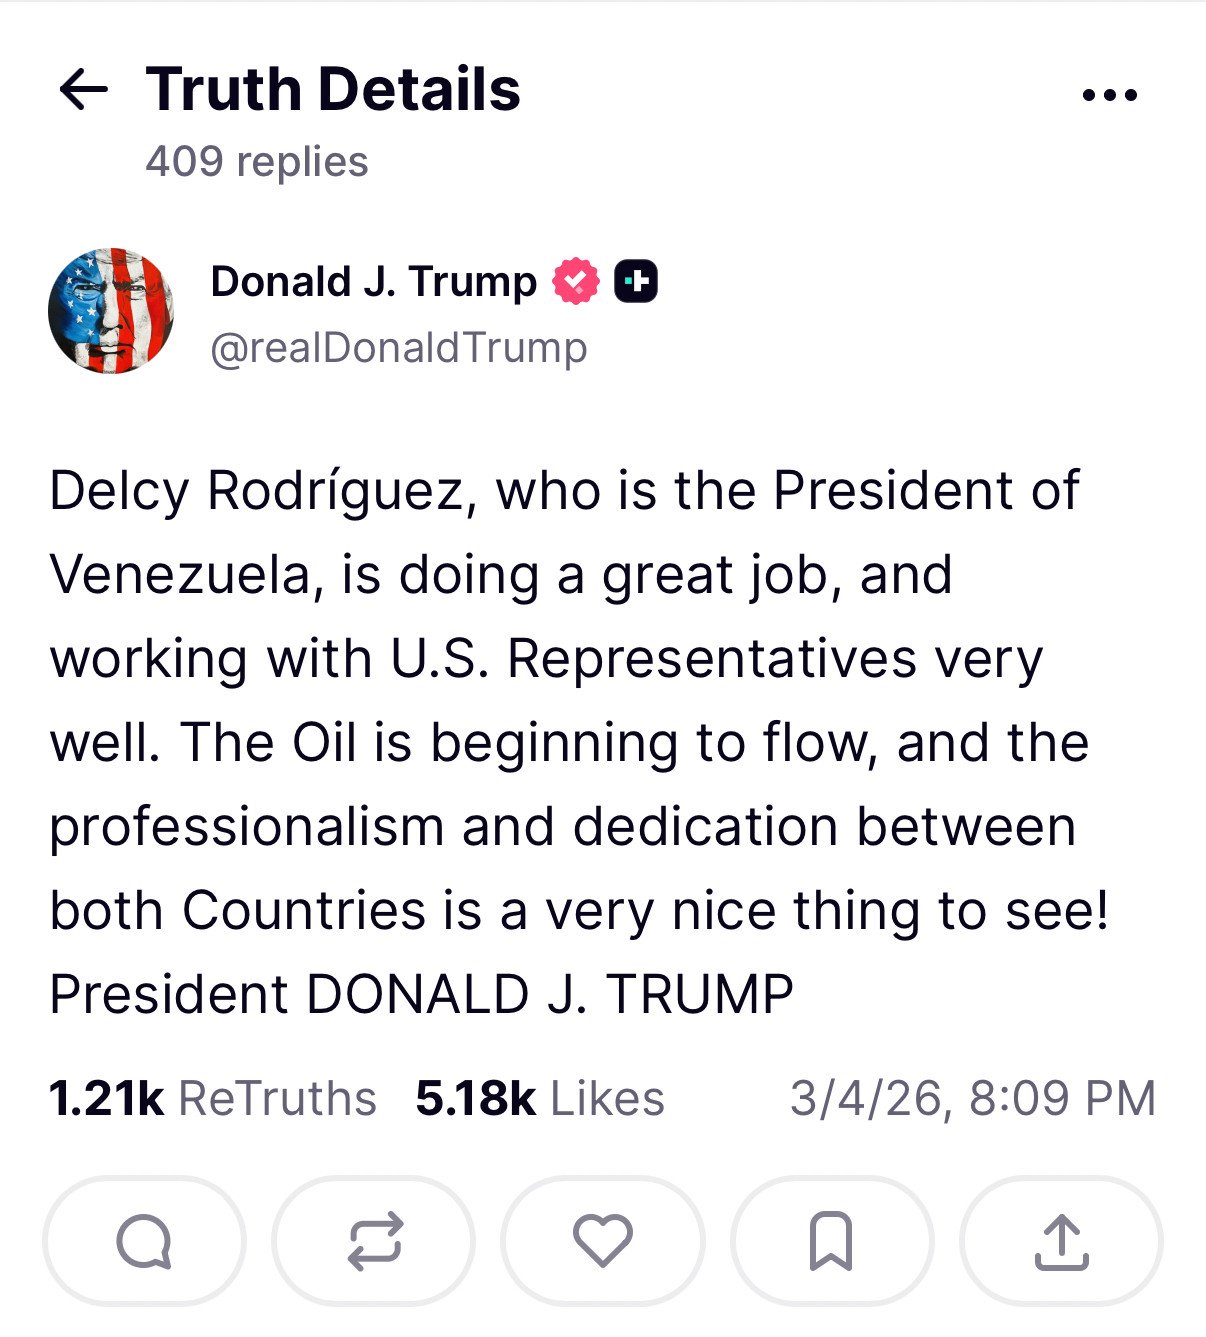Click the post line mentioning Delcy Rodríguez

(x=564, y=491)
